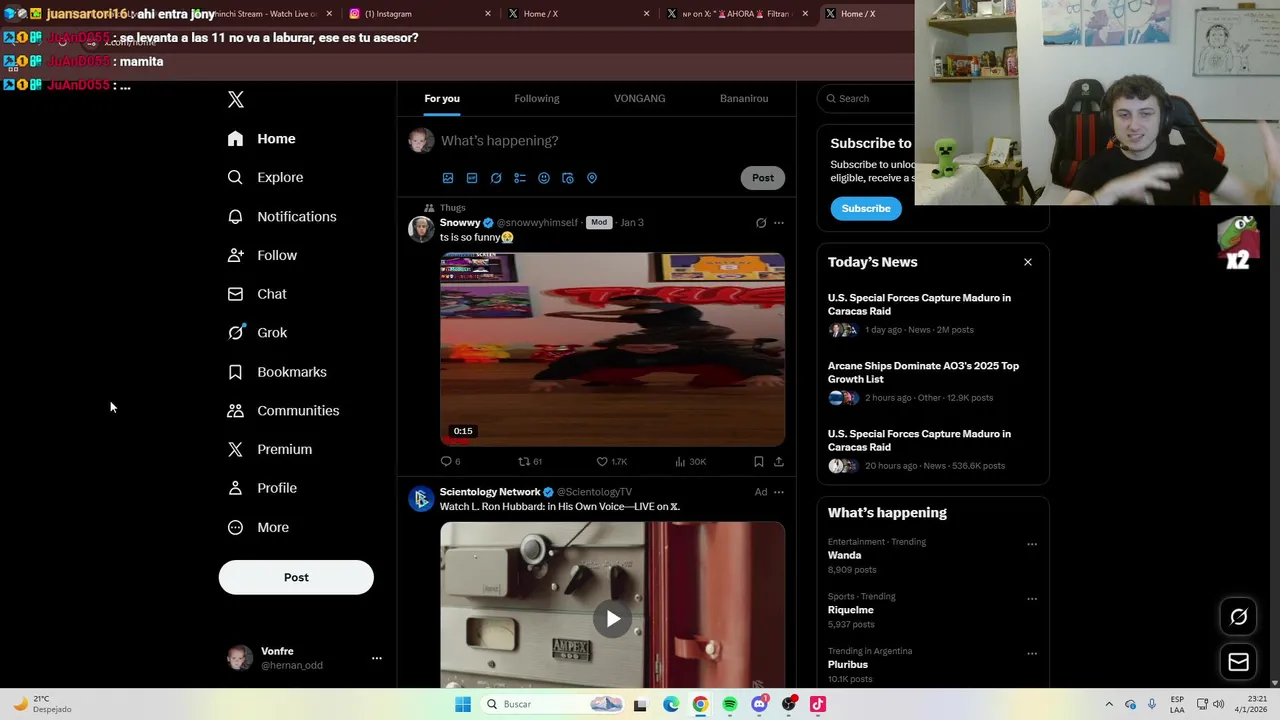Click the Communities people icon
Screen dimensions: 1280x720
click(235, 411)
